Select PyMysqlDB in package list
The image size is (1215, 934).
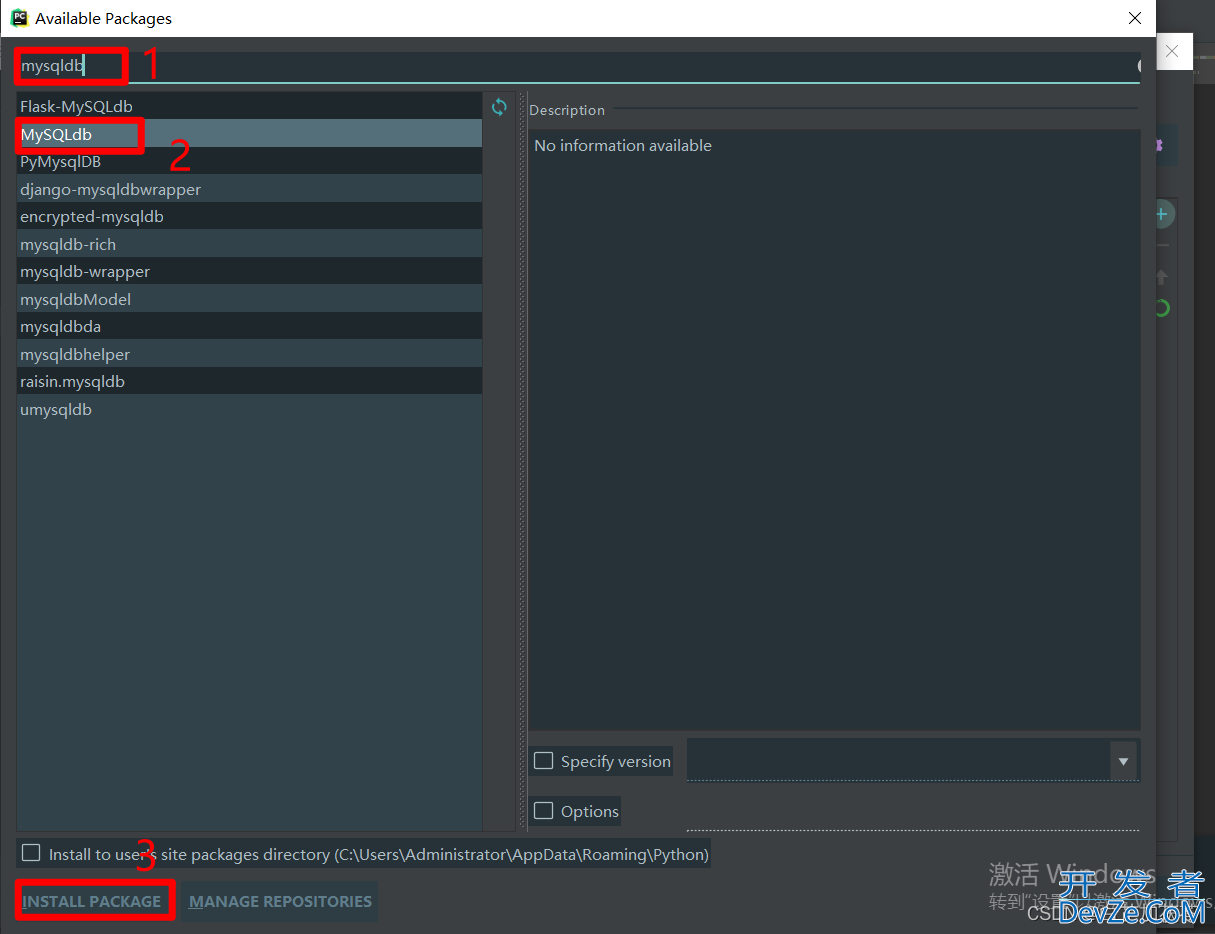tap(249, 161)
